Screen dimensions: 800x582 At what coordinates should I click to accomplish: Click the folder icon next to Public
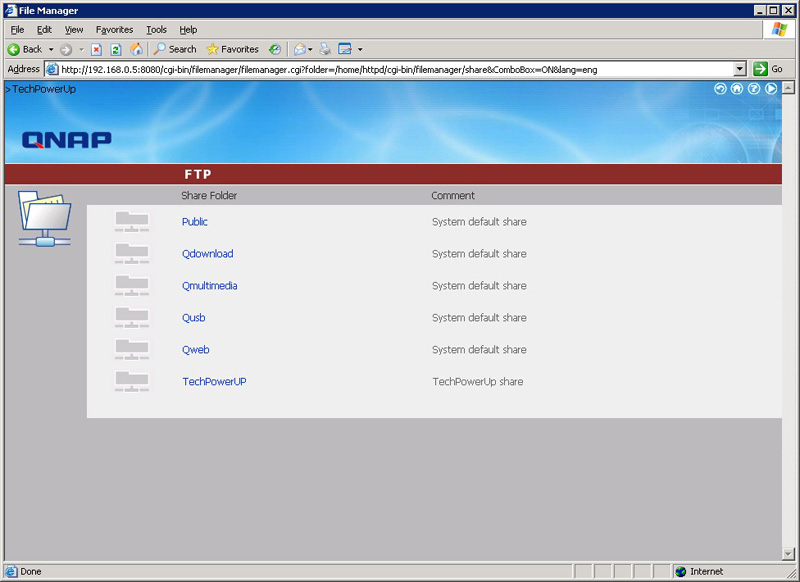132,222
